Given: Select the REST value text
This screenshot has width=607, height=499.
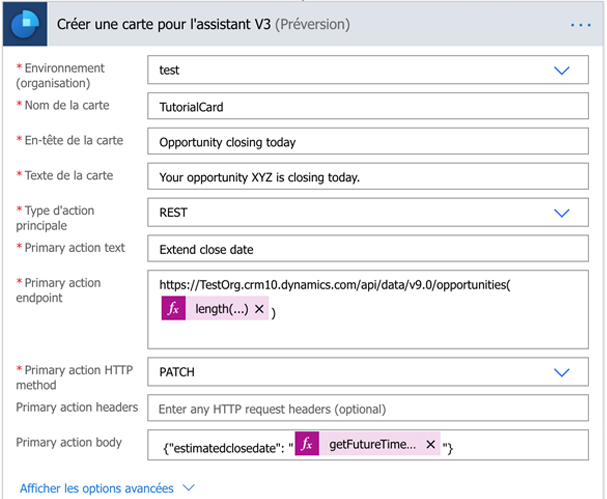Looking at the screenshot, I should (x=173, y=213).
